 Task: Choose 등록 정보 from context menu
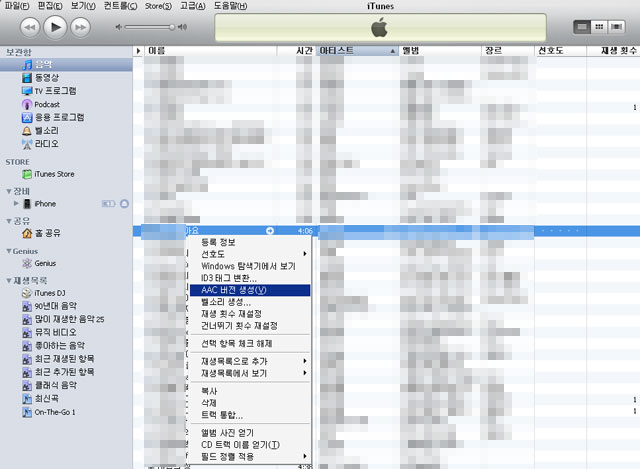[250, 242]
